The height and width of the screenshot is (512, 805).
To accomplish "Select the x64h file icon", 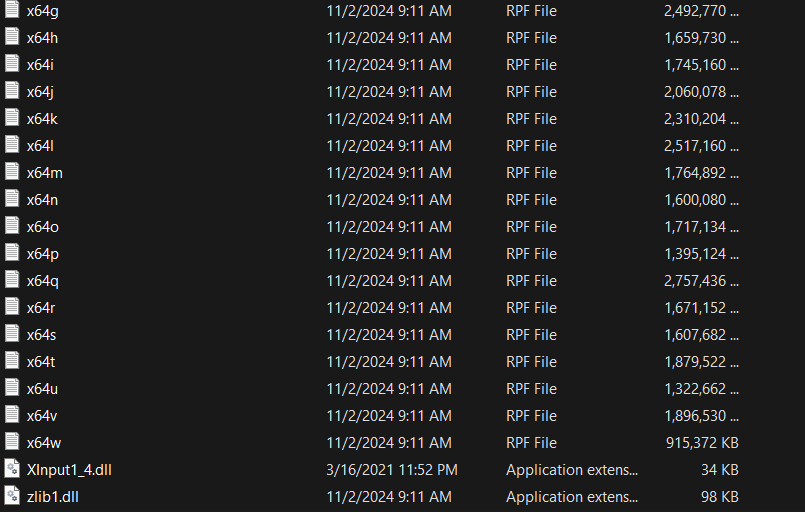I will 12,38.
